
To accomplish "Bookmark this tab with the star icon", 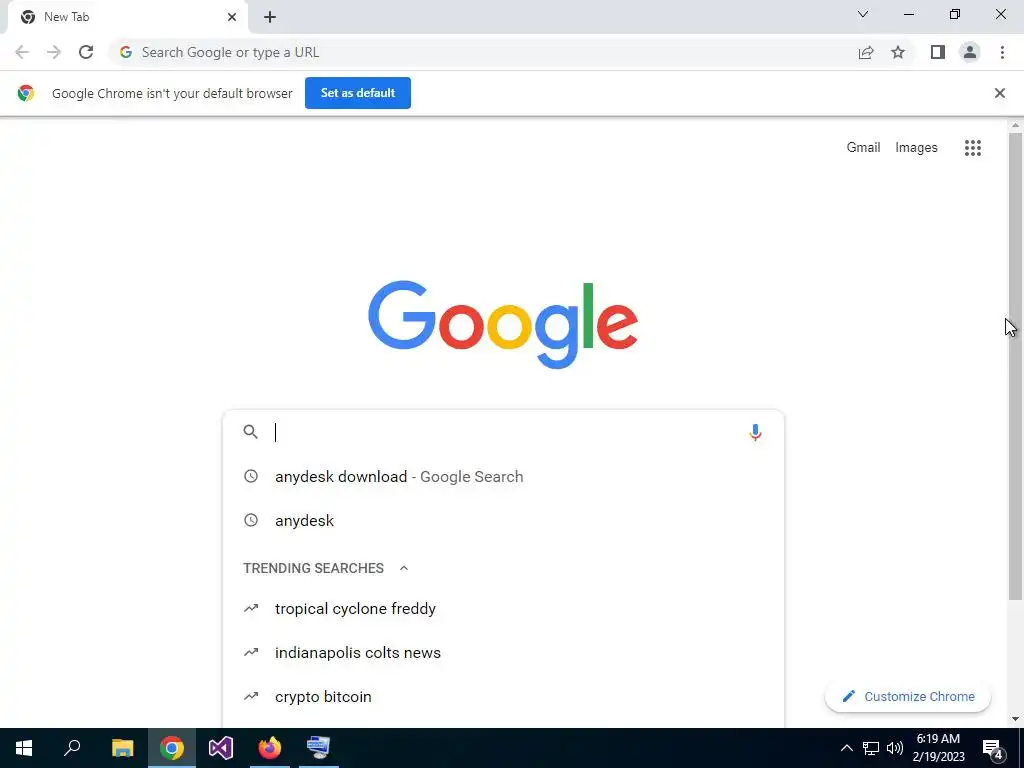I will click(x=898, y=52).
